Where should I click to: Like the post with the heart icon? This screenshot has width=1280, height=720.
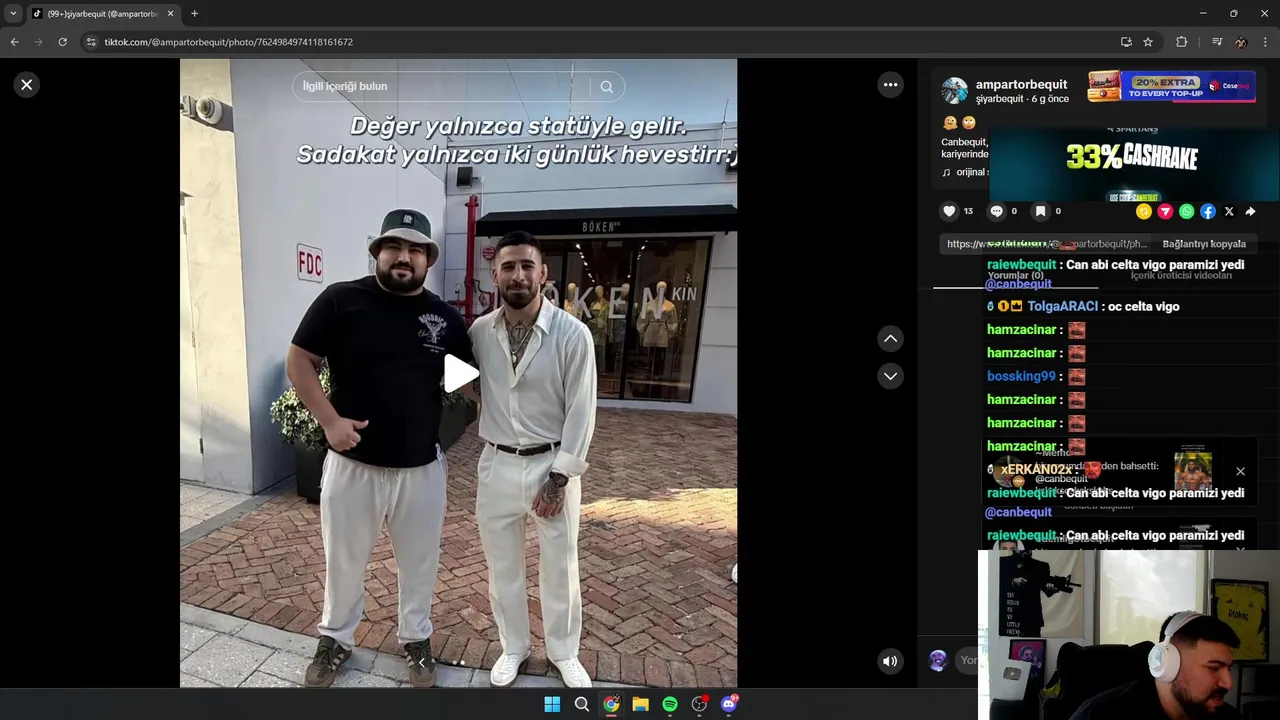point(949,211)
